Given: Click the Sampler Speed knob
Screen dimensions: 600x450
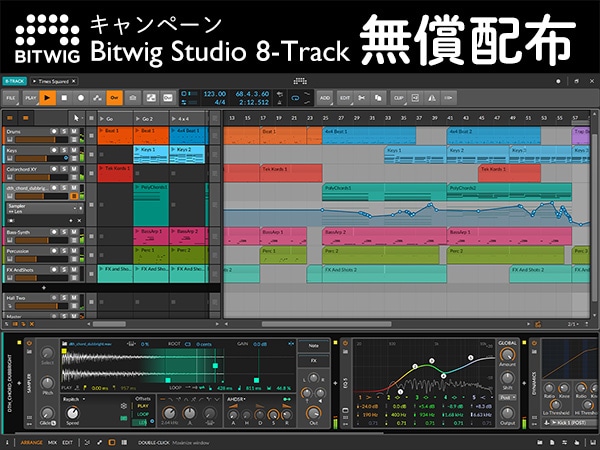Looking at the screenshot, I should (x=72, y=413).
